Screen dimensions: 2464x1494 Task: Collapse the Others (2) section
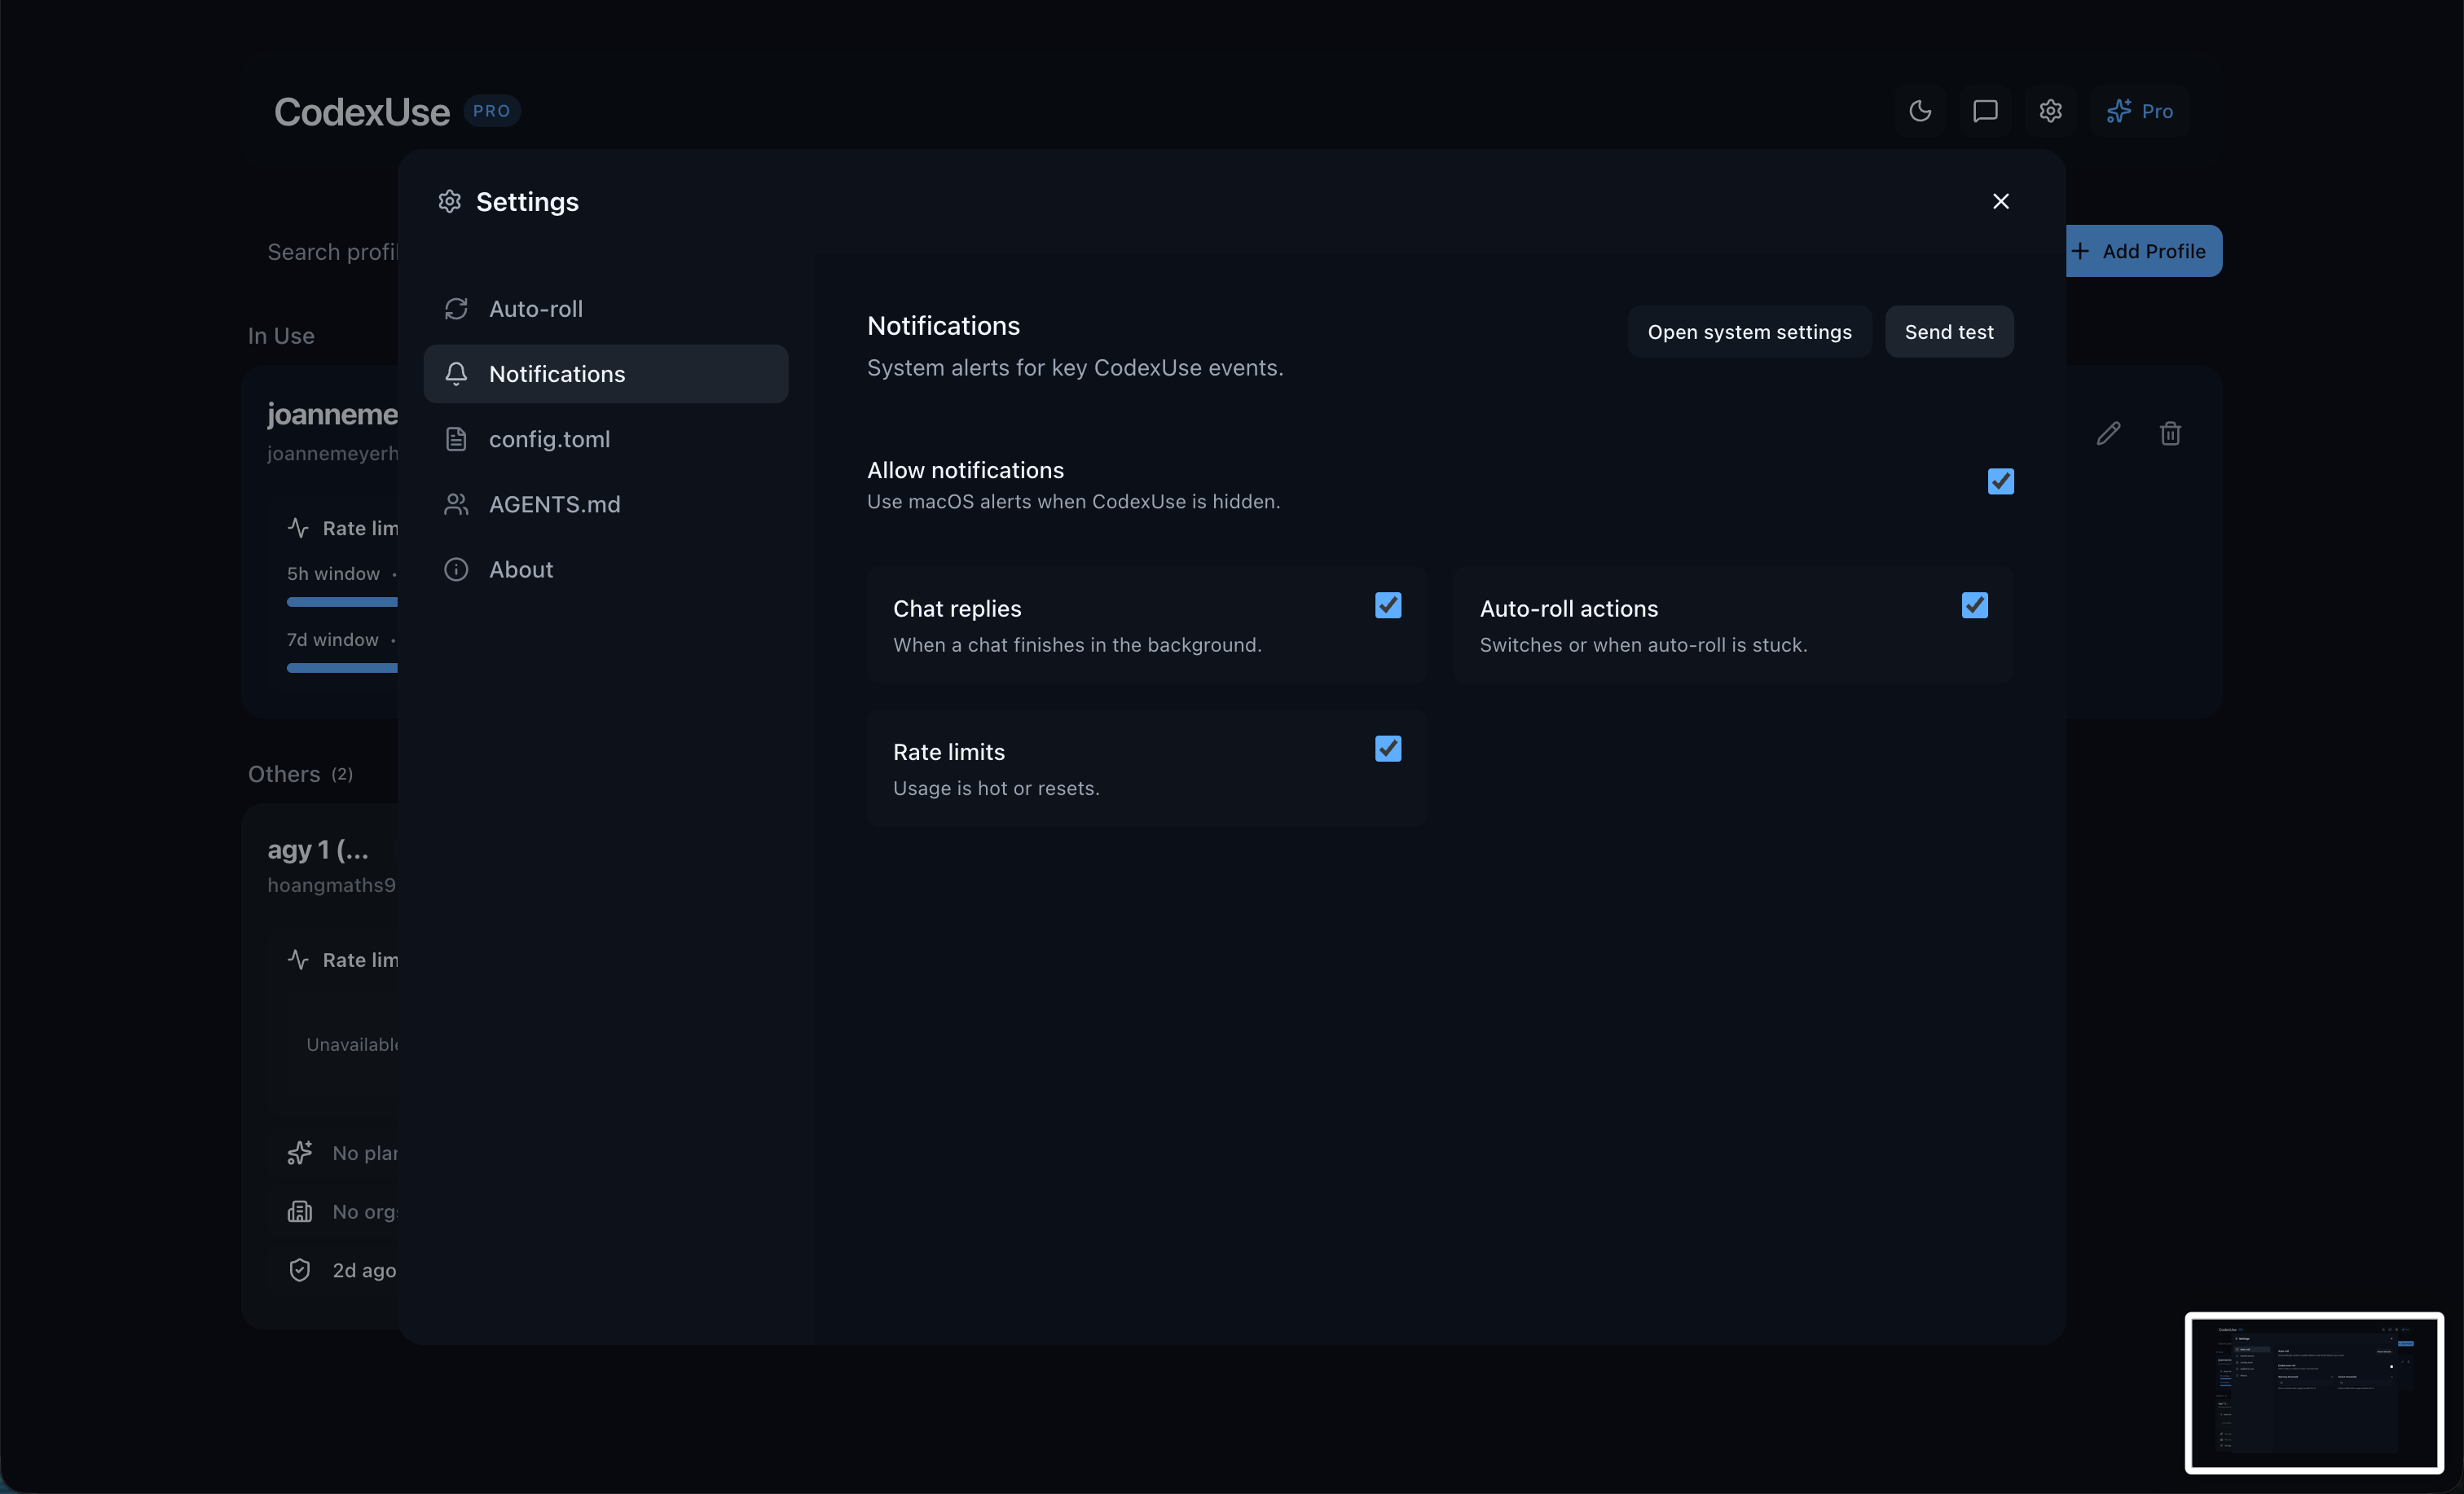[300, 773]
